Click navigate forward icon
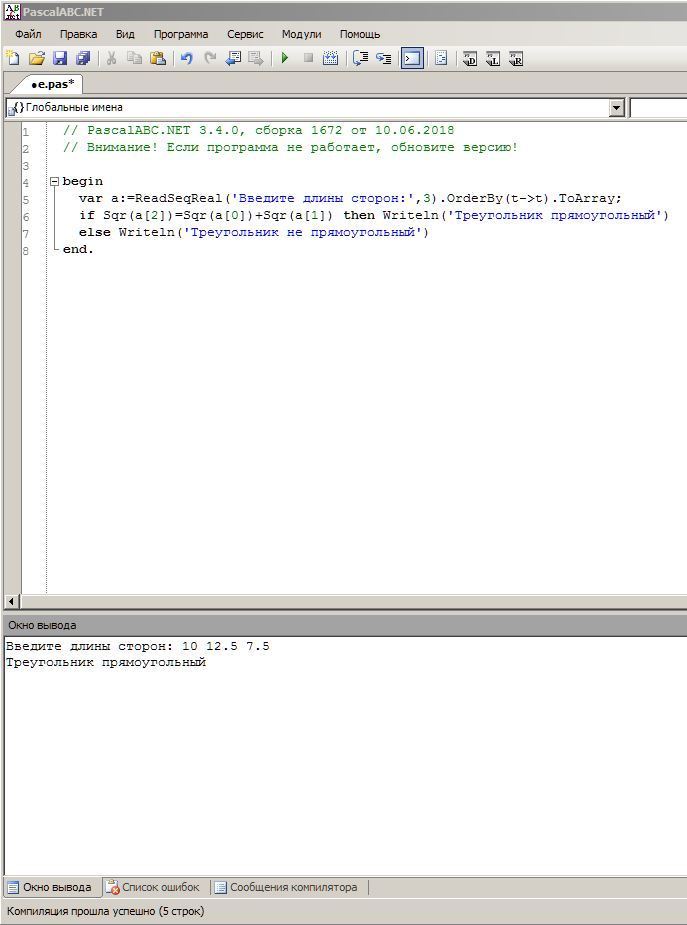Viewport: 687px width, 925px height. [255, 58]
